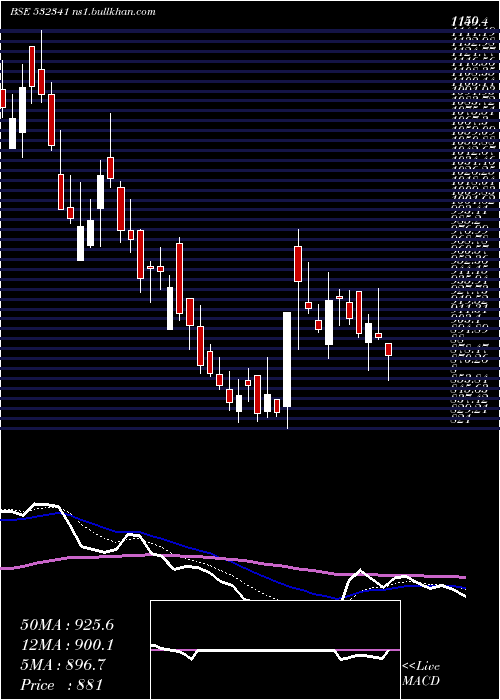The height and width of the screenshot is (700, 500).
Task: Click the Price : 881 label
Action: [62, 685]
